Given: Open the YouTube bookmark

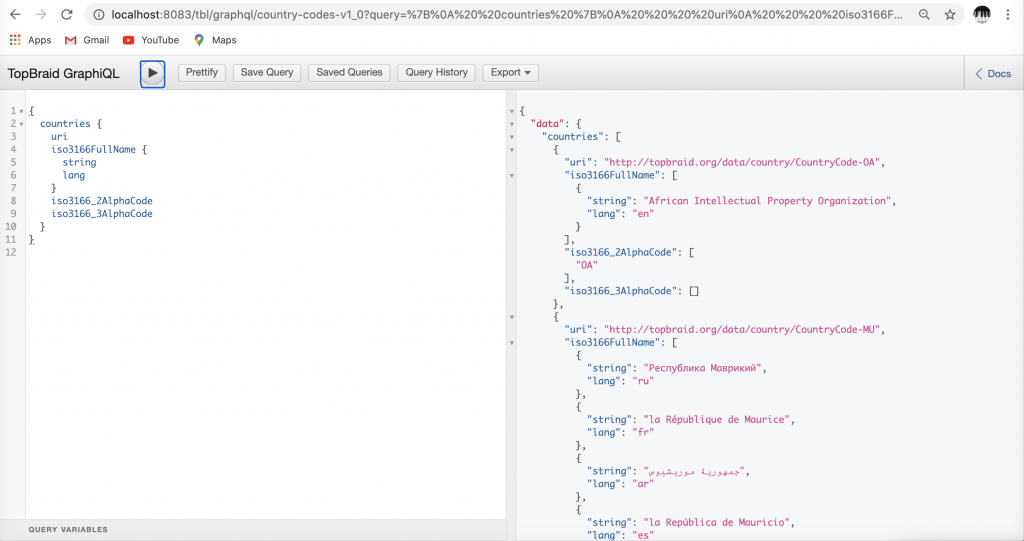Looking at the screenshot, I should pos(151,40).
